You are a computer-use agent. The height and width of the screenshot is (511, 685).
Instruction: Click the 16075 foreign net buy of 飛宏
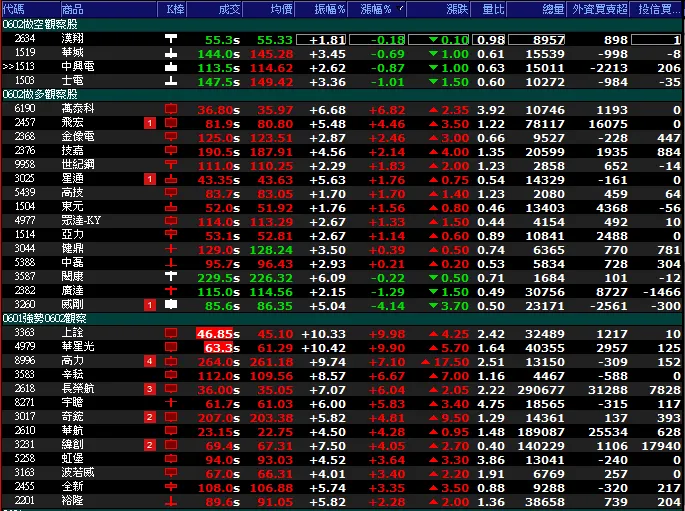click(x=608, y=124)
